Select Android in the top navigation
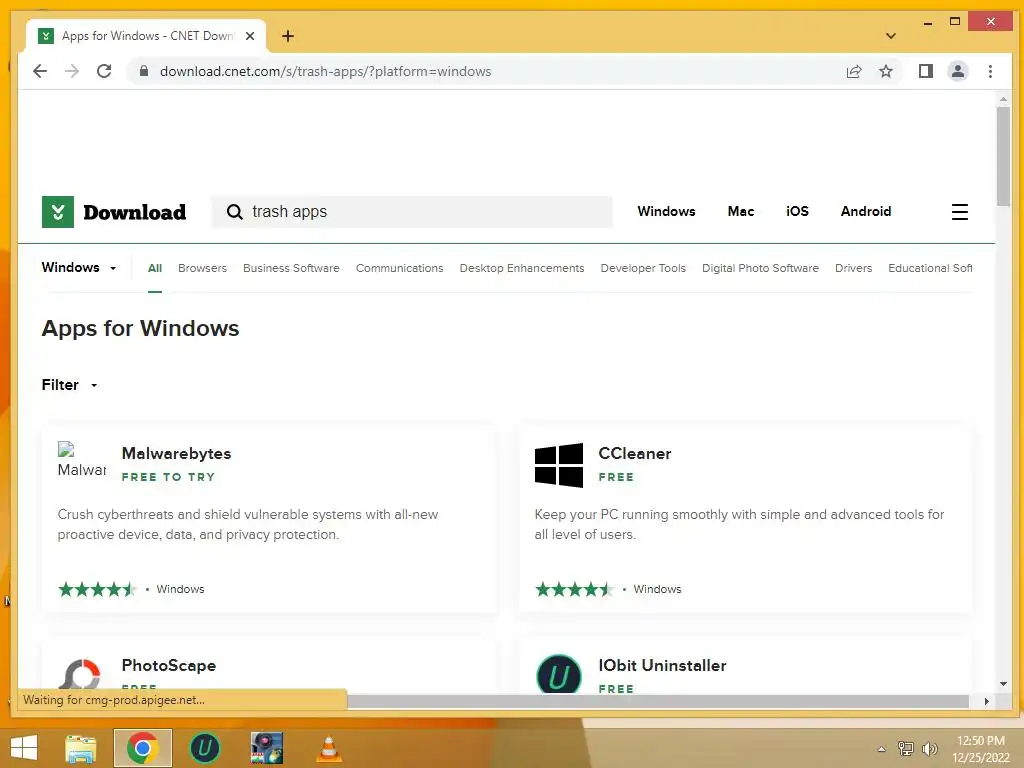Image resolution: width=1024 pixels, height=768 pixels. click(x=866, y=212)
